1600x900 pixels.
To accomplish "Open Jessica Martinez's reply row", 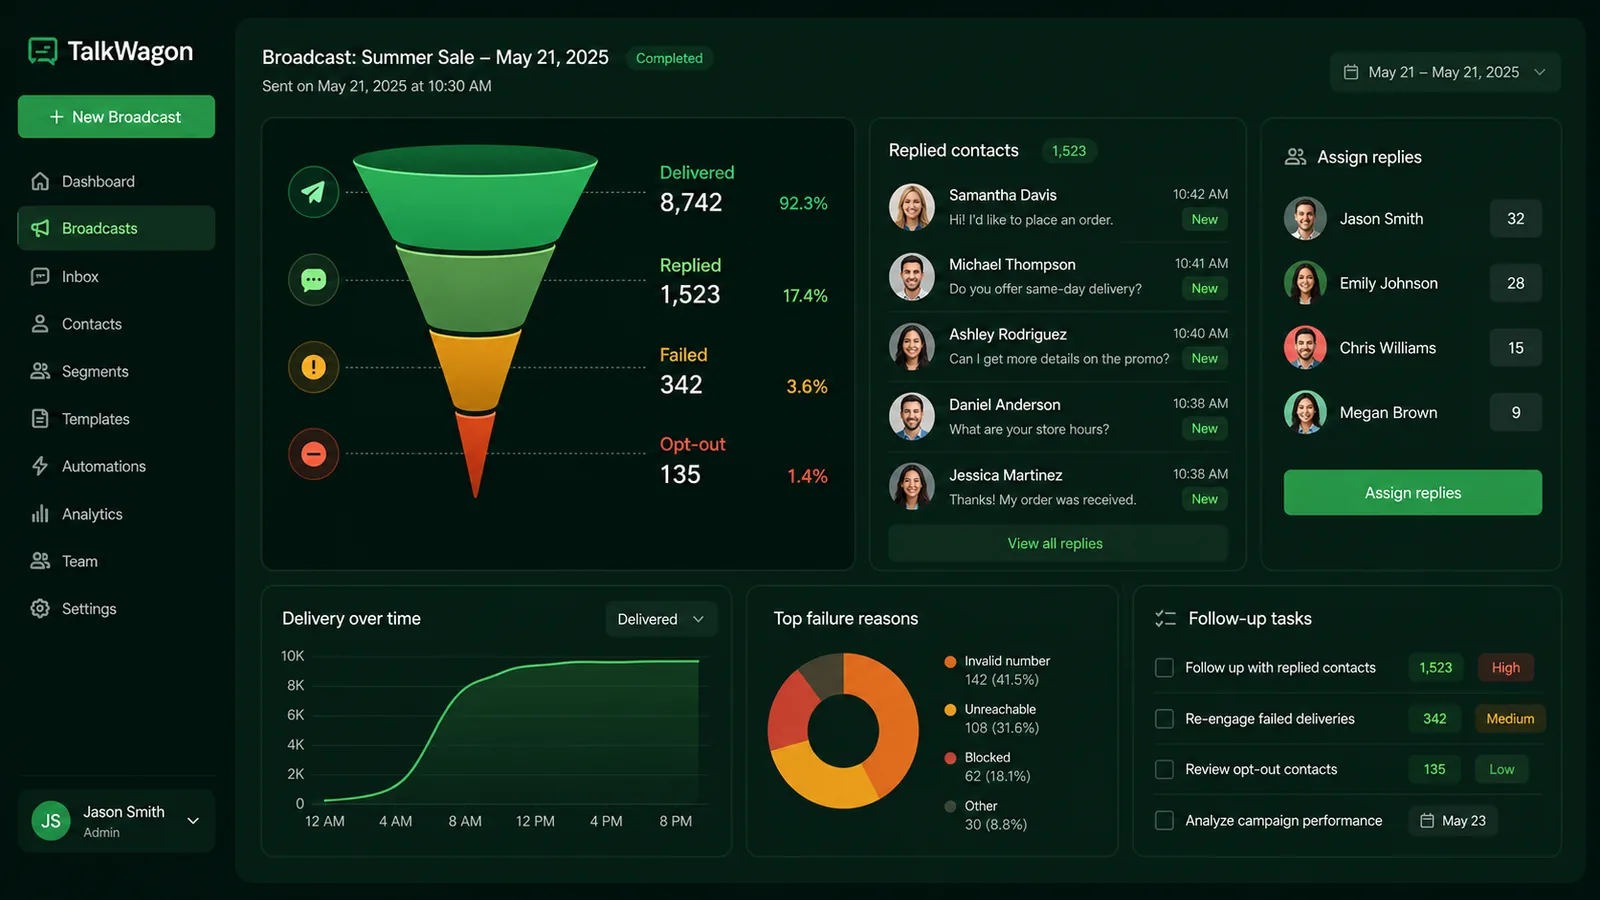I will pyautogui.click(x=1058, y=487).
